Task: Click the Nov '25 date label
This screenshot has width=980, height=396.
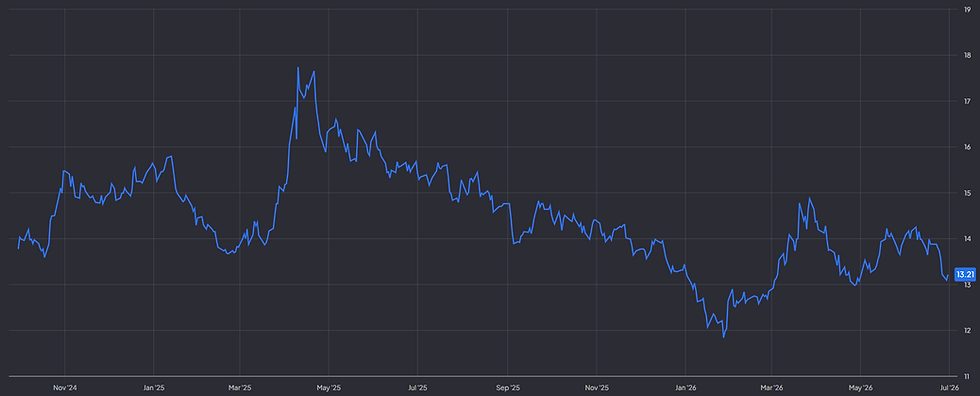Action: 597,388
